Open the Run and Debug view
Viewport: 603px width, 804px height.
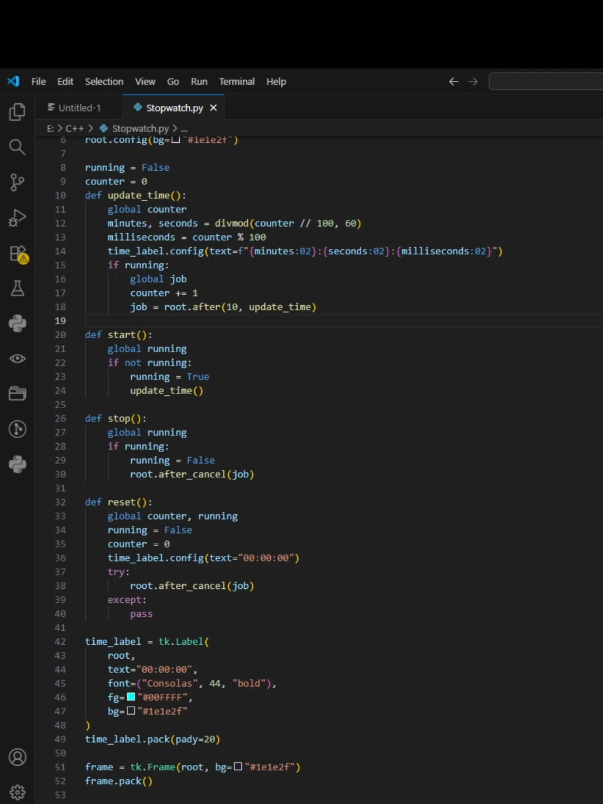pos(17,218)
